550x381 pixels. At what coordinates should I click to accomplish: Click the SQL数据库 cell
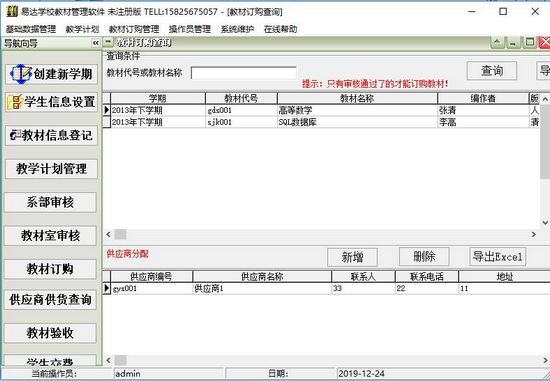[357, 122]
